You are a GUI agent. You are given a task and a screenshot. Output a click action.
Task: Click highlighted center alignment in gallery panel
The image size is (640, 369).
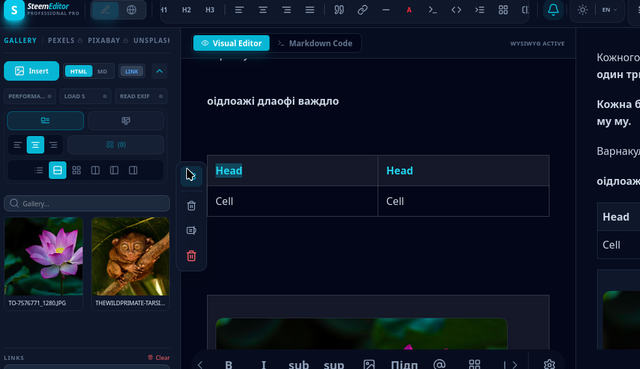(x=36, y=145)
